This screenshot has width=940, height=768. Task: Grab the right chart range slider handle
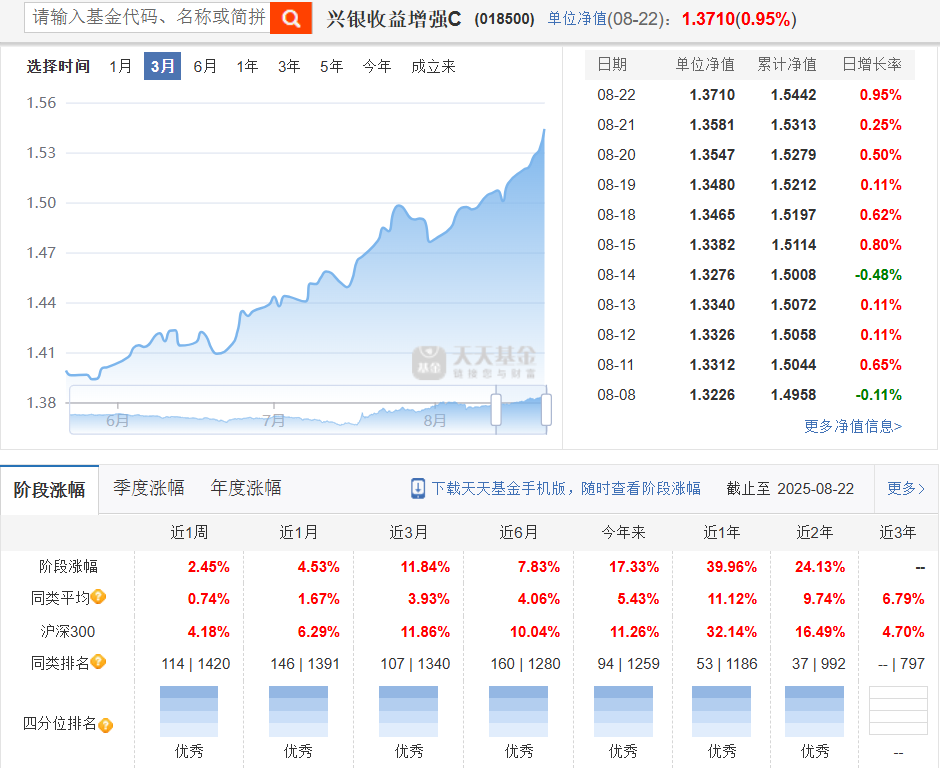pos(546,410)
